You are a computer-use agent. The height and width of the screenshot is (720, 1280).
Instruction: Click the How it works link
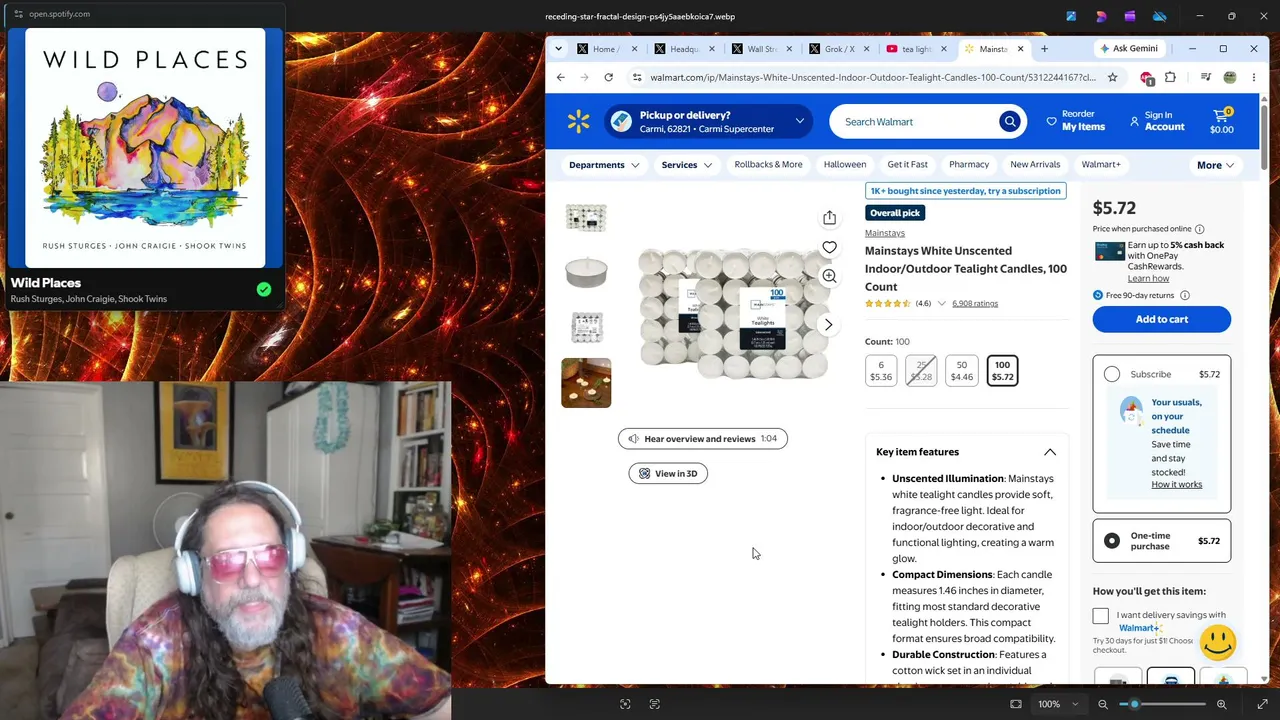1176,484
